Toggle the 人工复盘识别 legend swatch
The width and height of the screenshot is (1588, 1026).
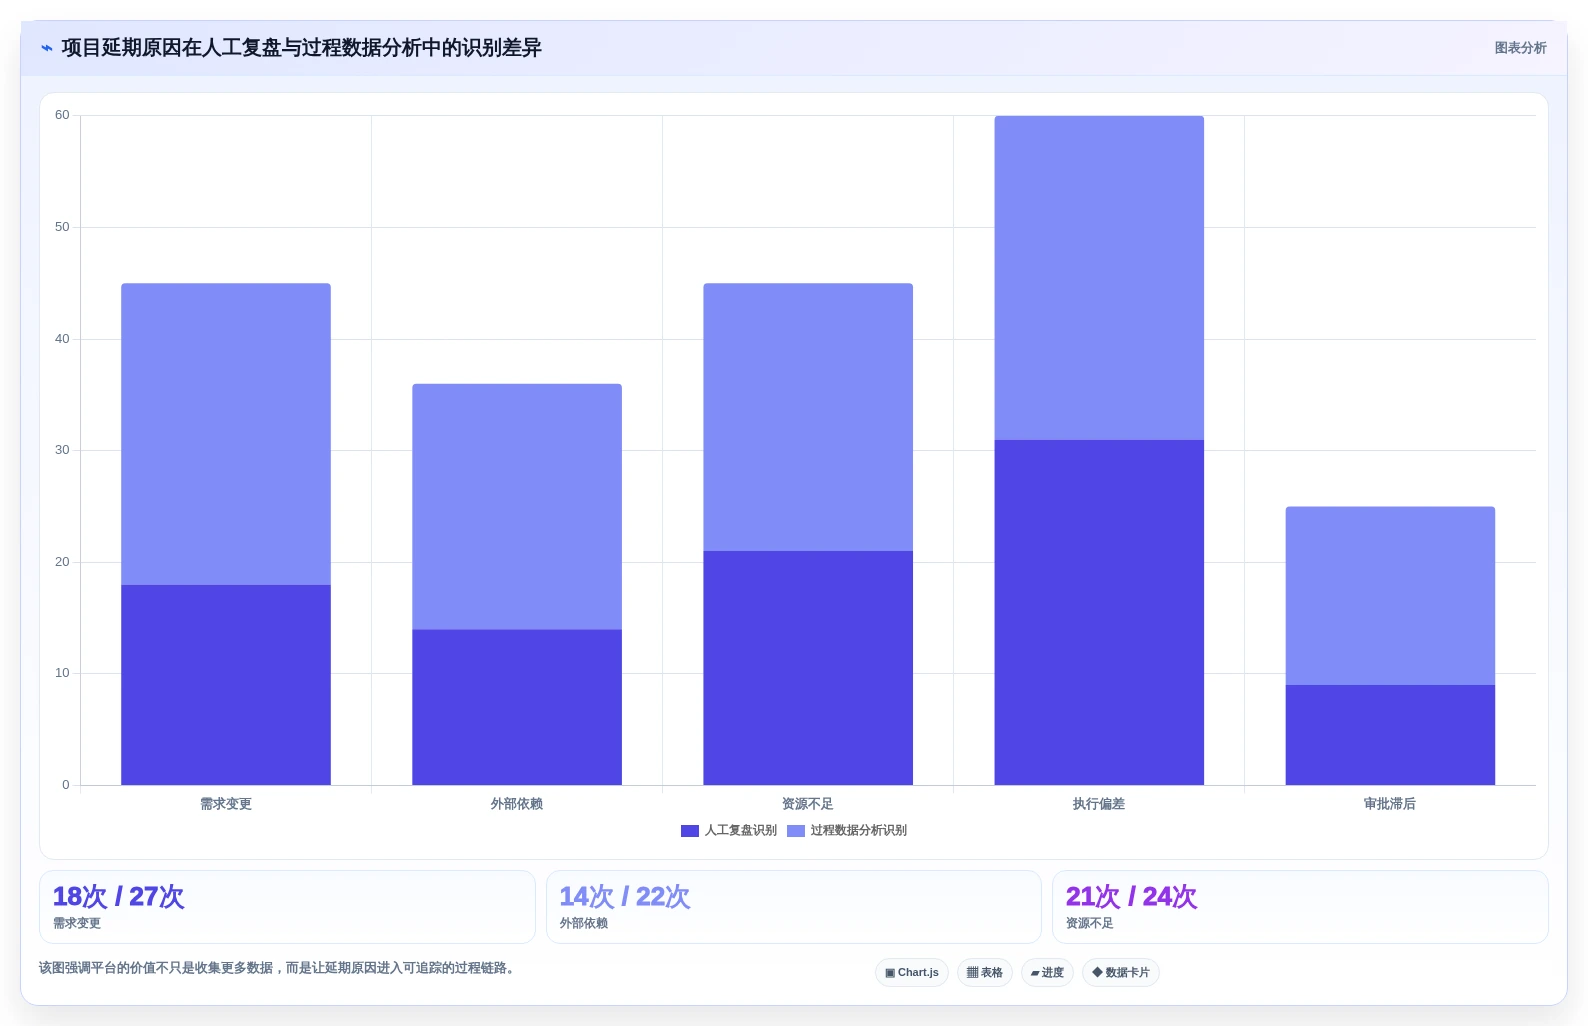tap(689, 831)
